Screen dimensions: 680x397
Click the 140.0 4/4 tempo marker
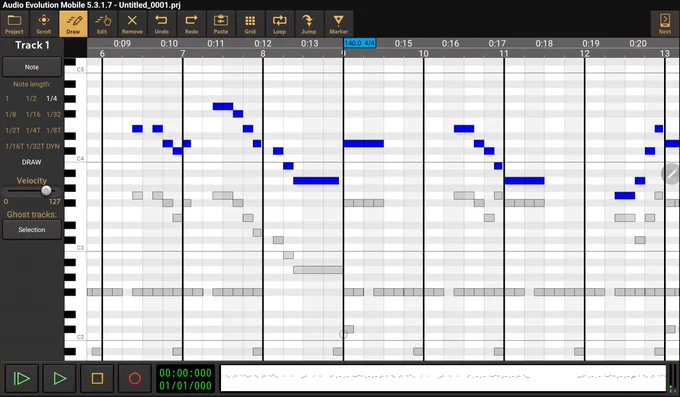coord(360,43)
